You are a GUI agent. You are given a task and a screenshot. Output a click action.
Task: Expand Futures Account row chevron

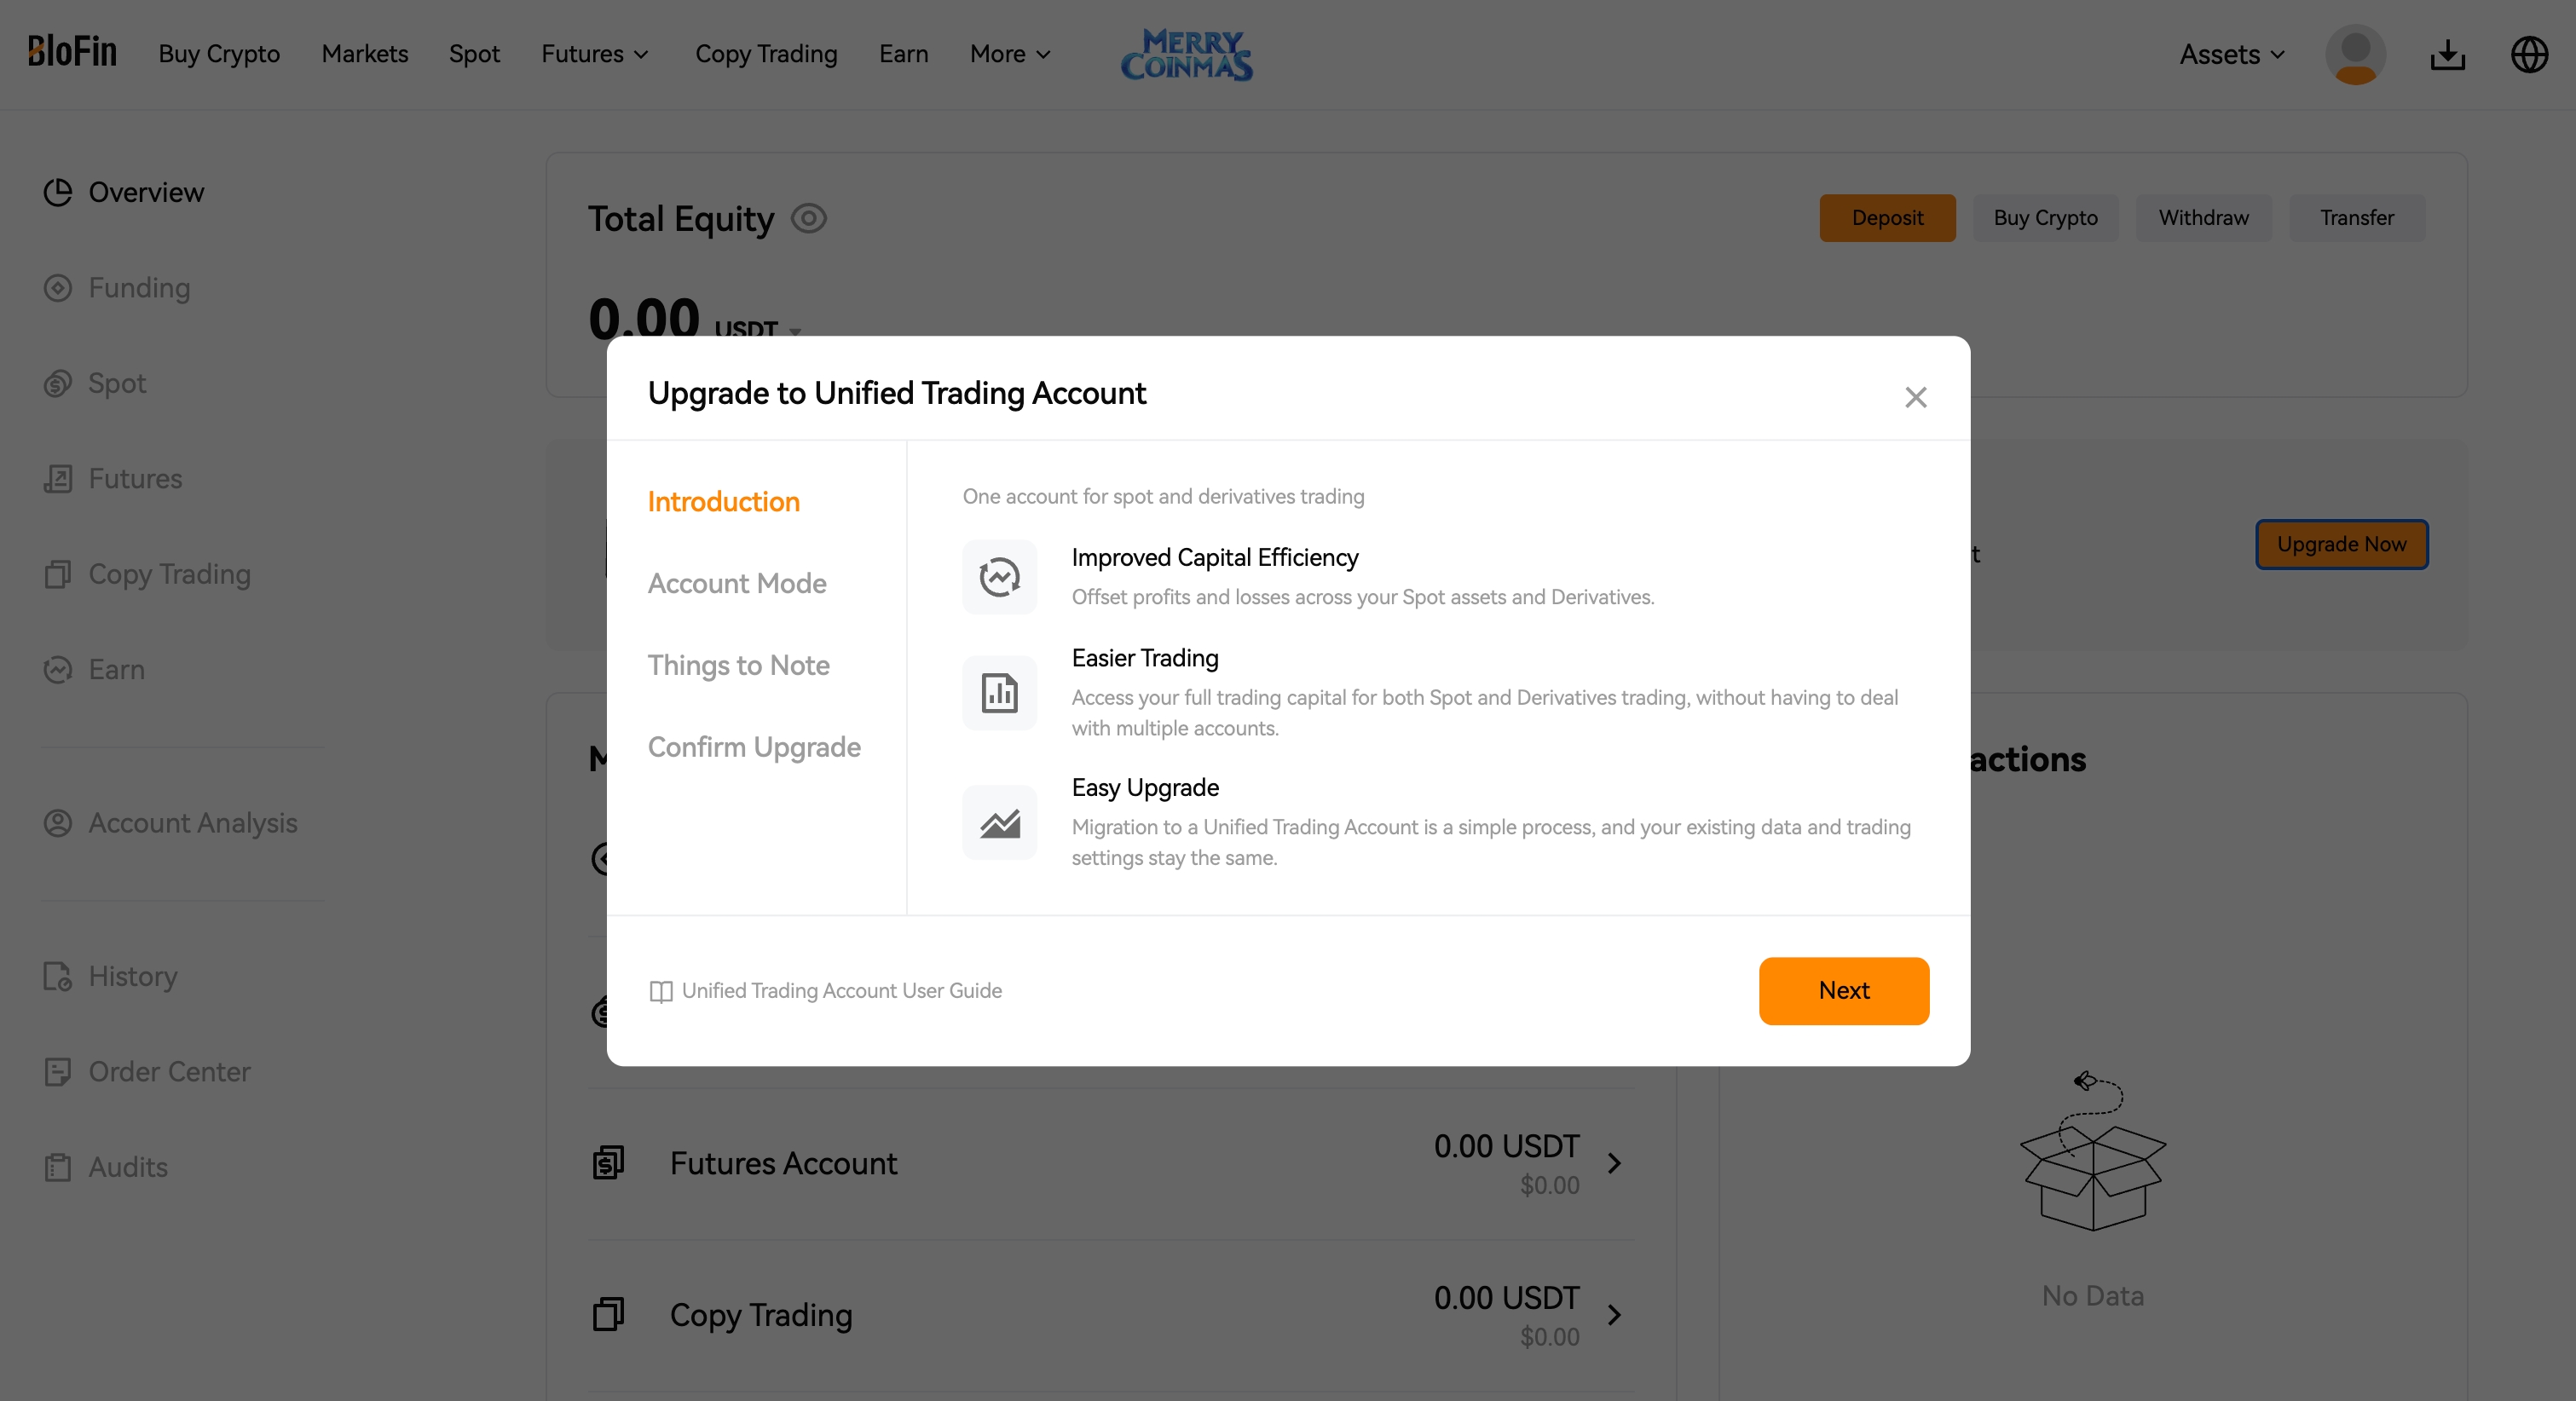1614,1163
